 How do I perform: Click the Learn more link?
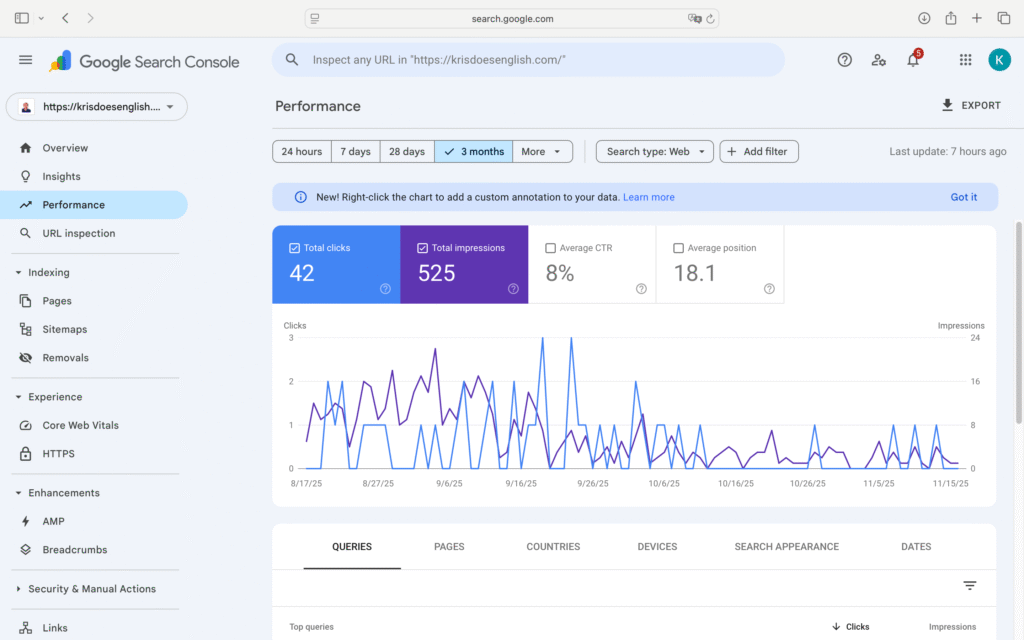pyautogui.click(x=648, y=197)
